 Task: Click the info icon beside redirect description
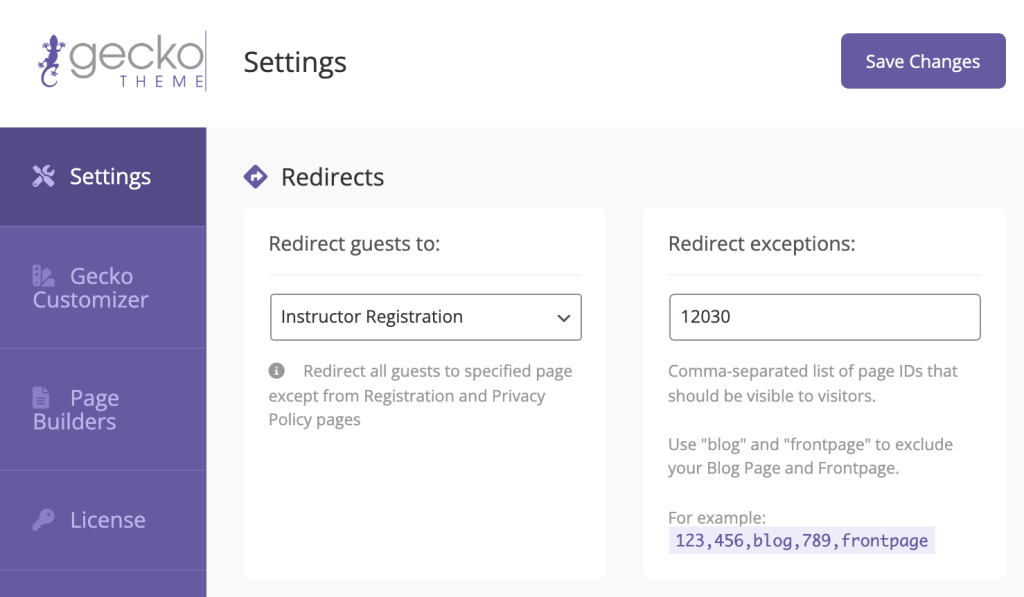pyautogui.click(x=277, y=371)
